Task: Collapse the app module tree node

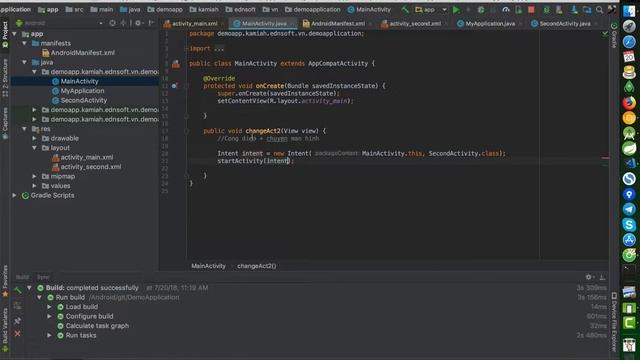Action: click(15, 34)
